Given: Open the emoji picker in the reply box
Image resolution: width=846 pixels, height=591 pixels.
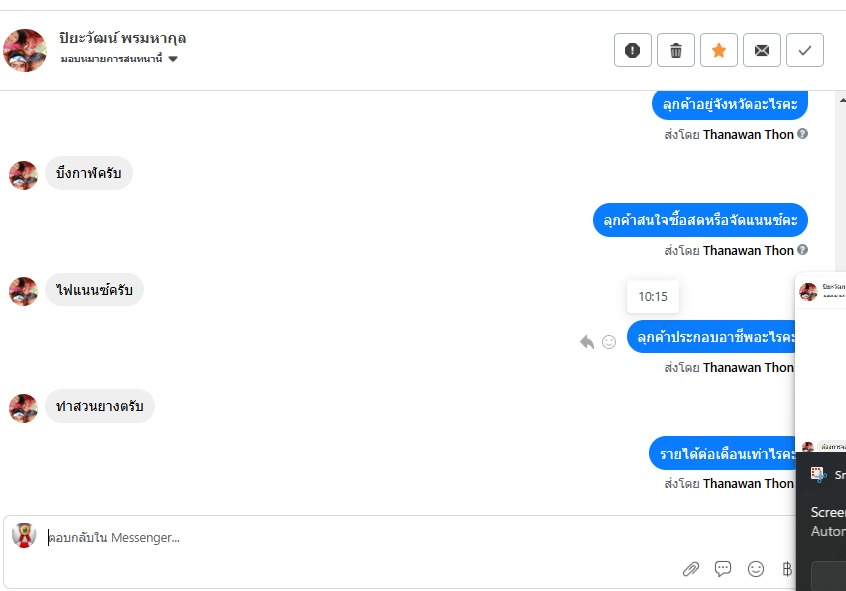Looking at the screenshot, I should point(756,569).
